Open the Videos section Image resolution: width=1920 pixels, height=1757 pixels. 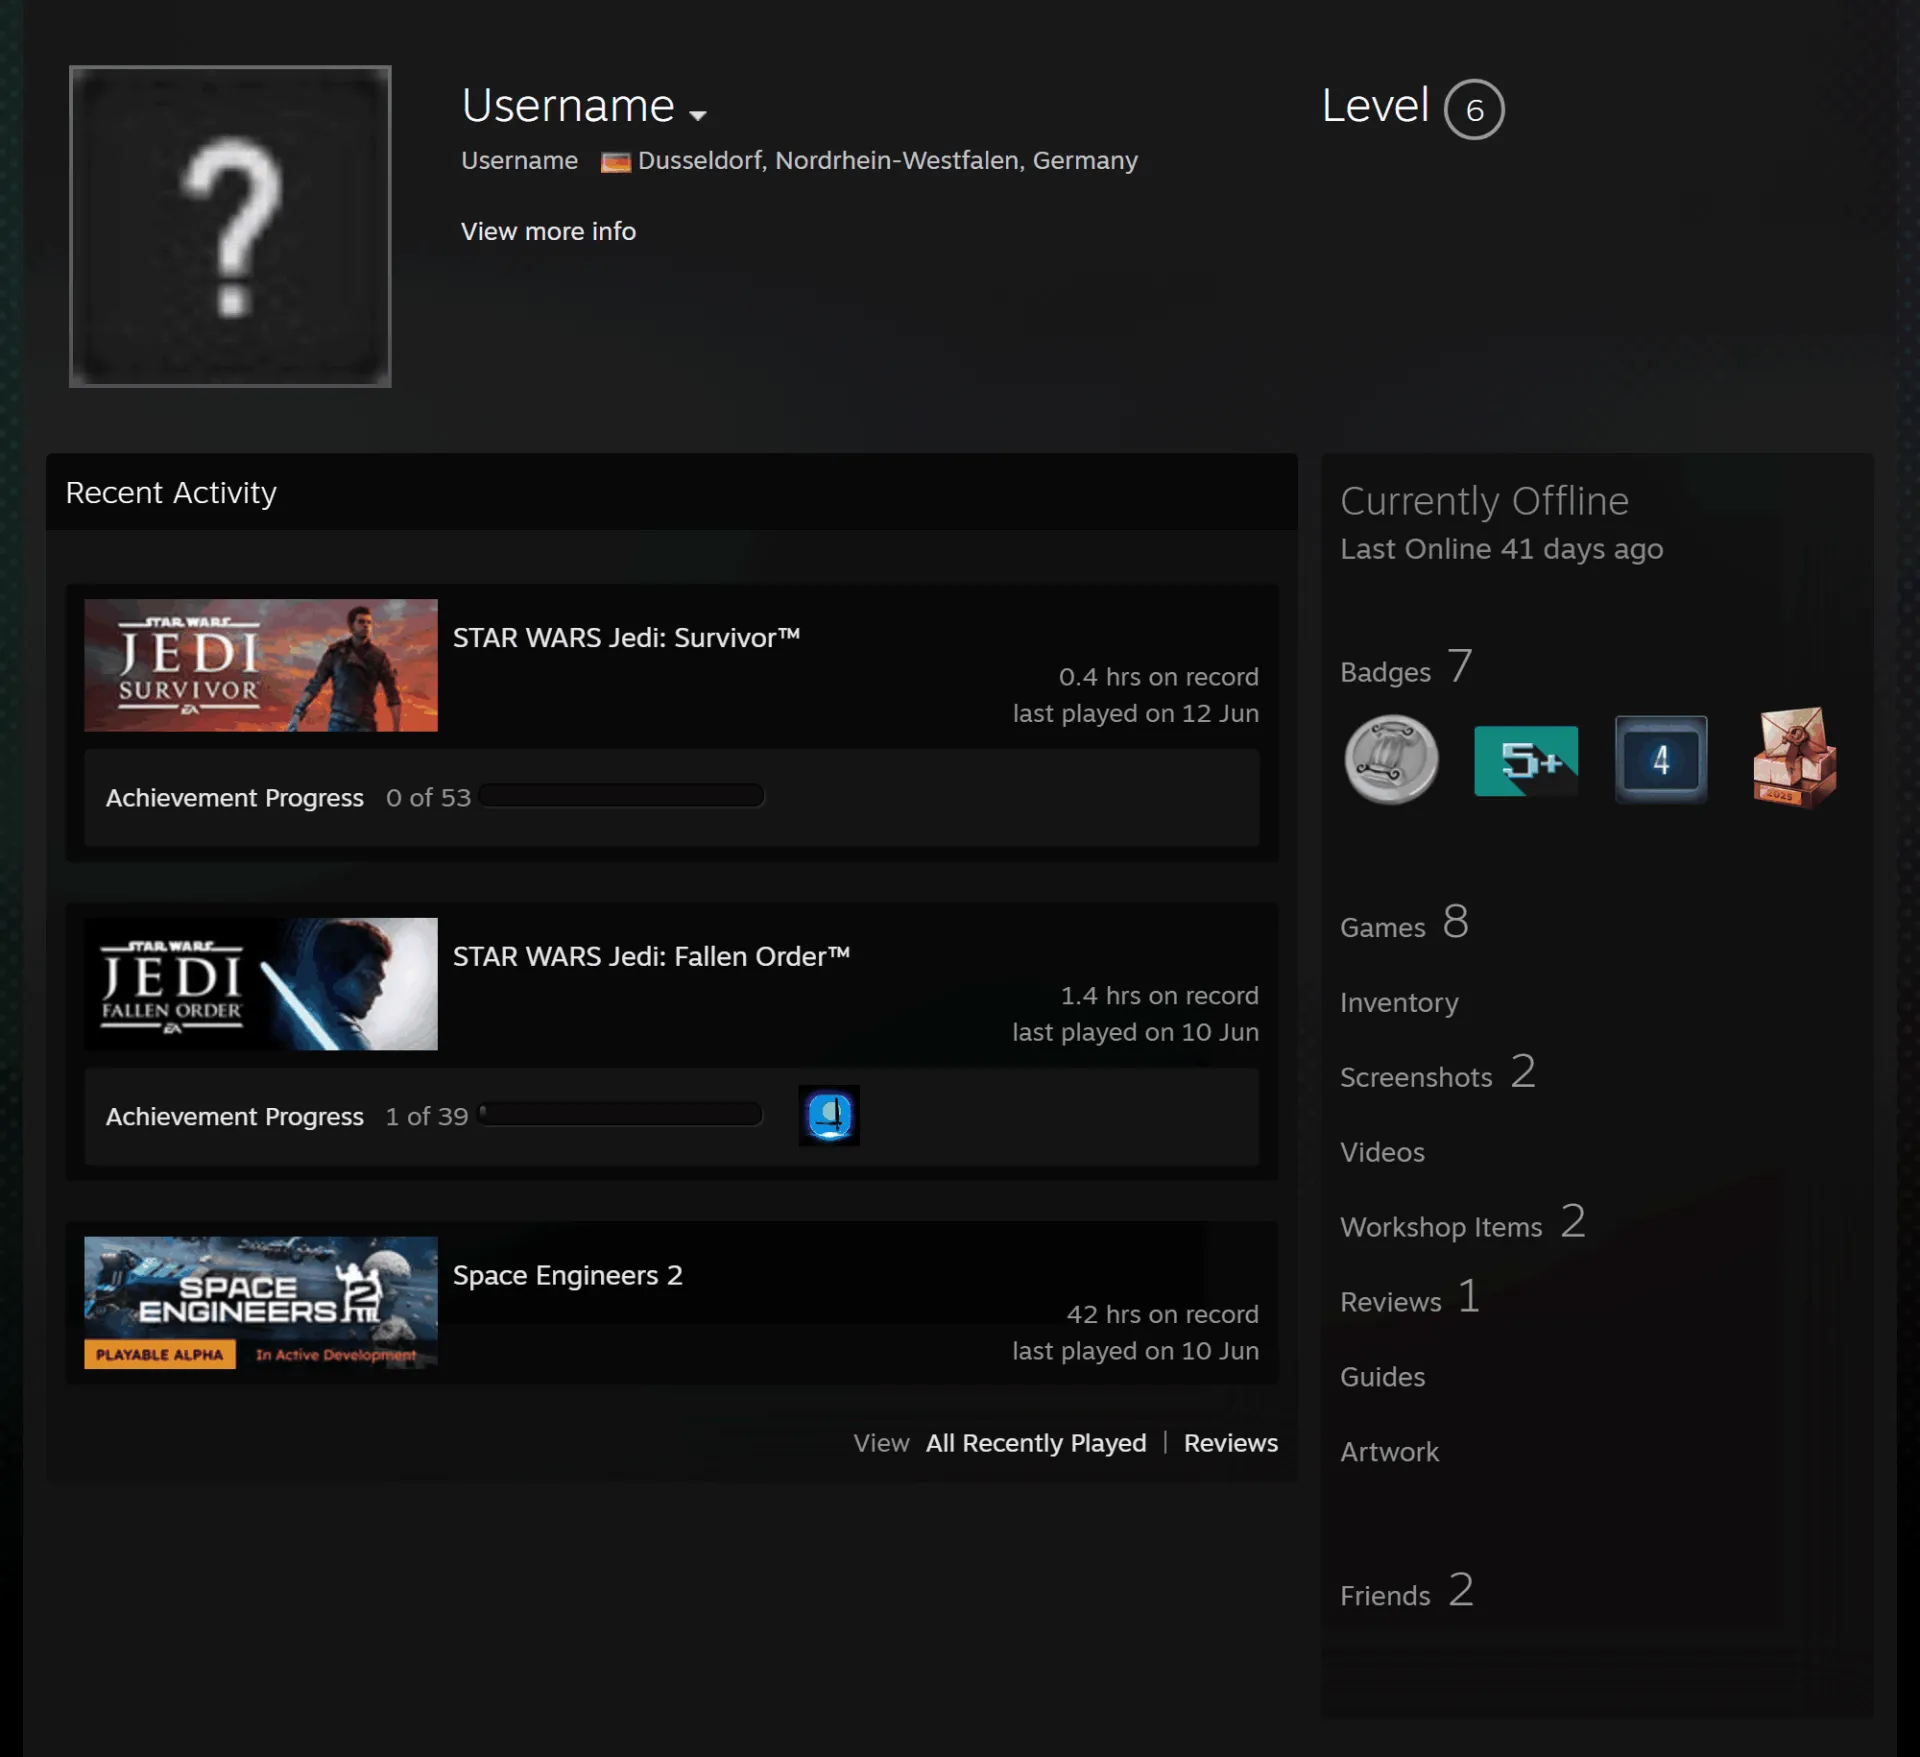point(1382,1153)
